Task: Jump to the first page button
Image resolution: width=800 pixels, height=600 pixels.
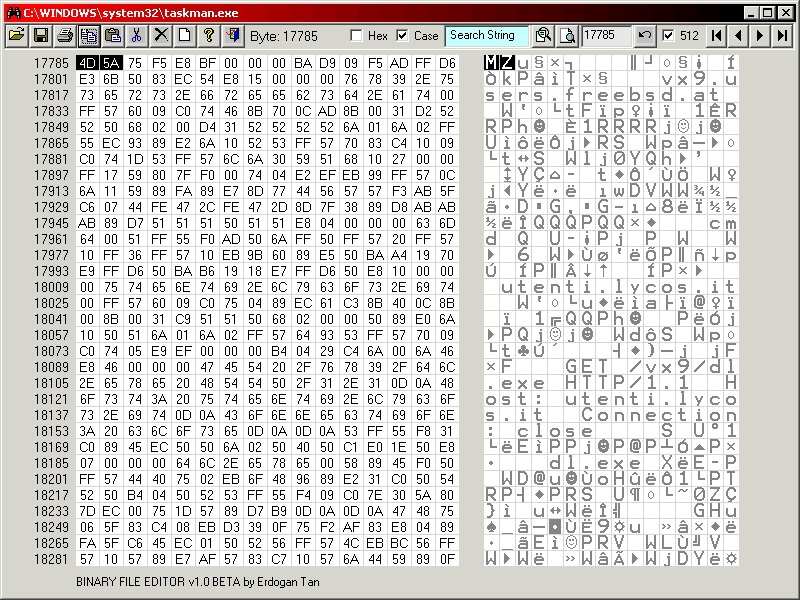Action: point(716,35)
